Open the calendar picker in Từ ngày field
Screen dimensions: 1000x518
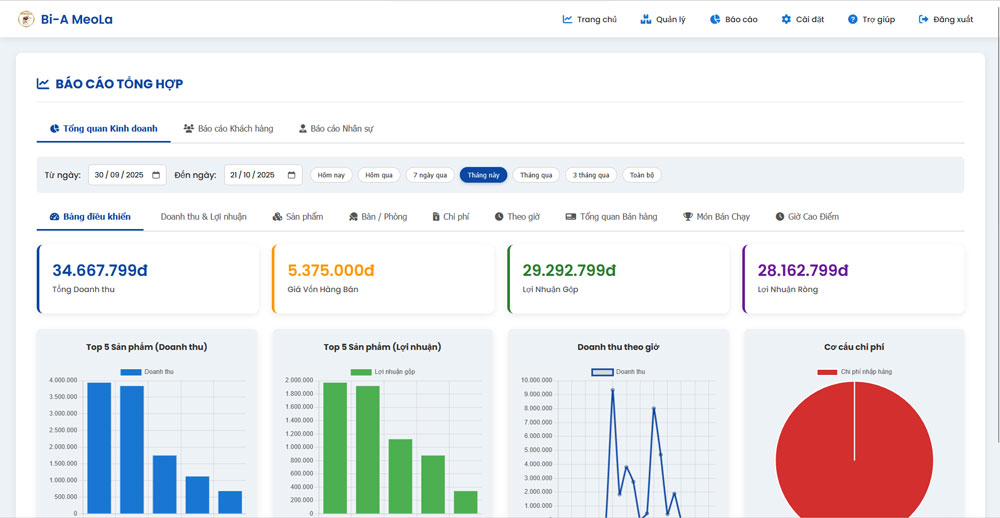[x=156, y=175]
